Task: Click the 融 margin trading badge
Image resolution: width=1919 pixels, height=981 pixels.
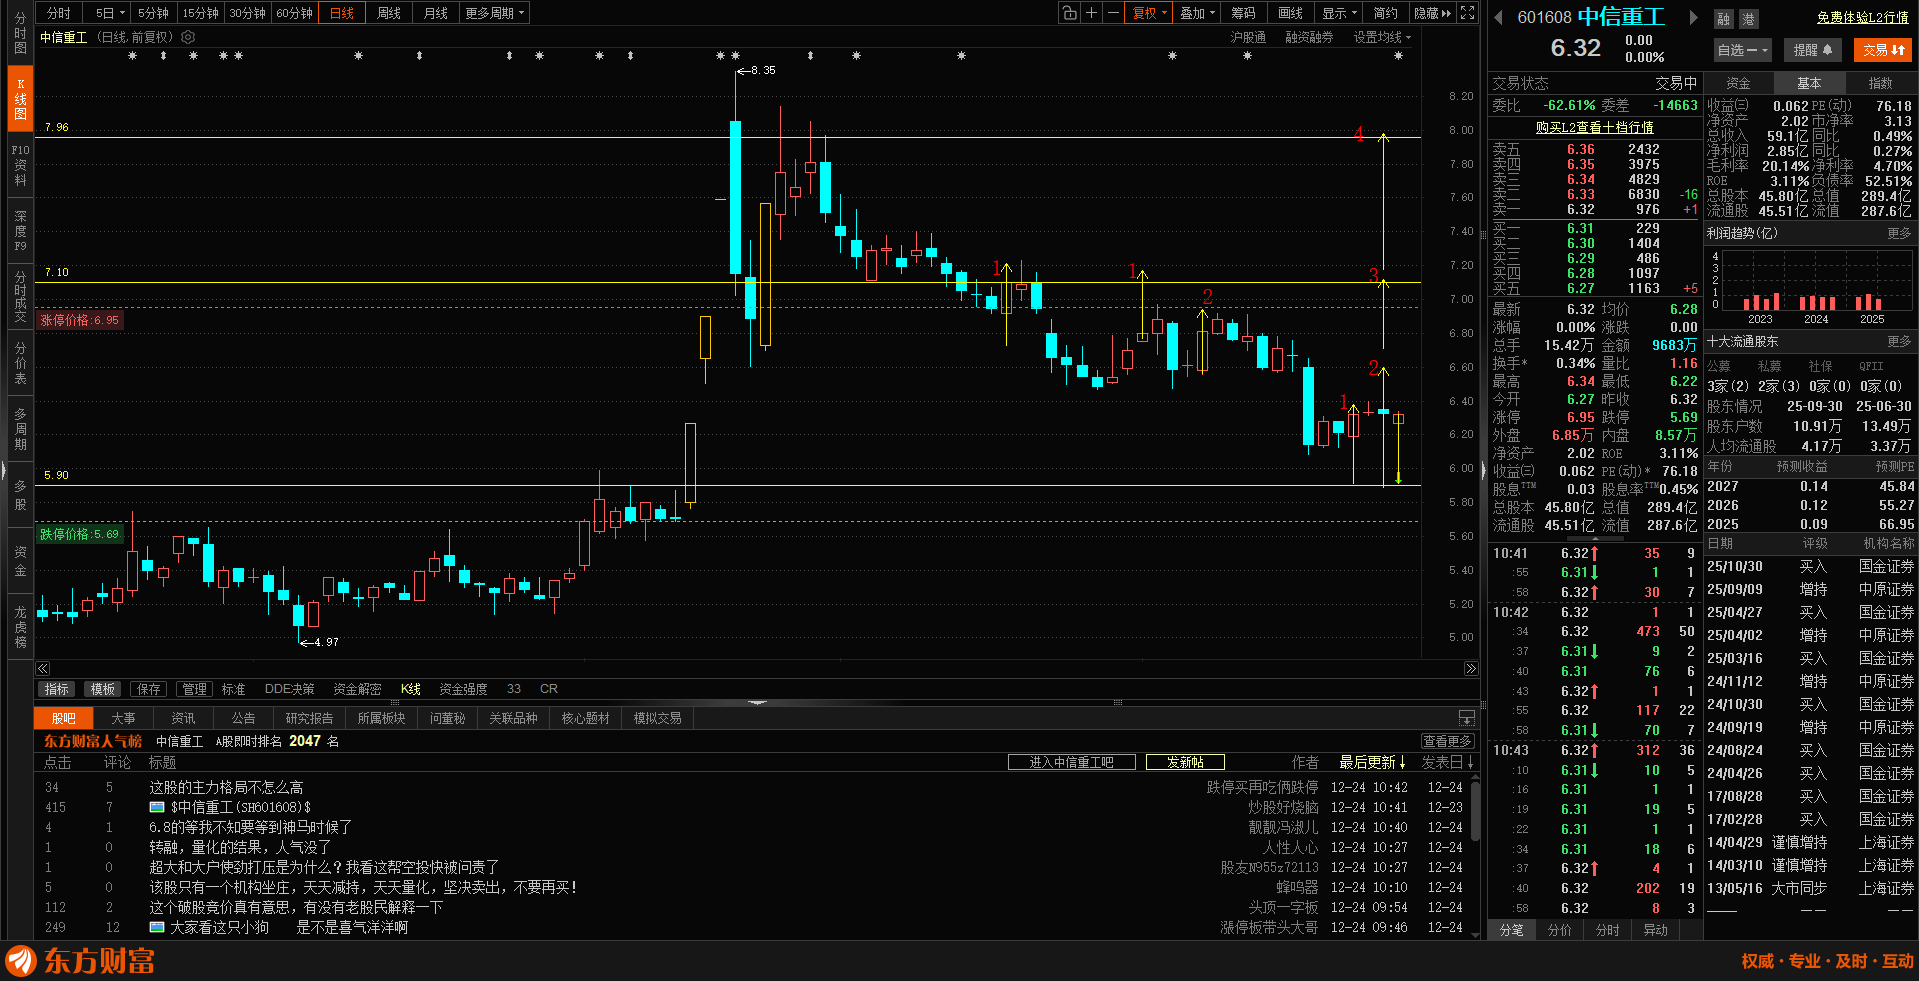Action: coord(1723,19)
